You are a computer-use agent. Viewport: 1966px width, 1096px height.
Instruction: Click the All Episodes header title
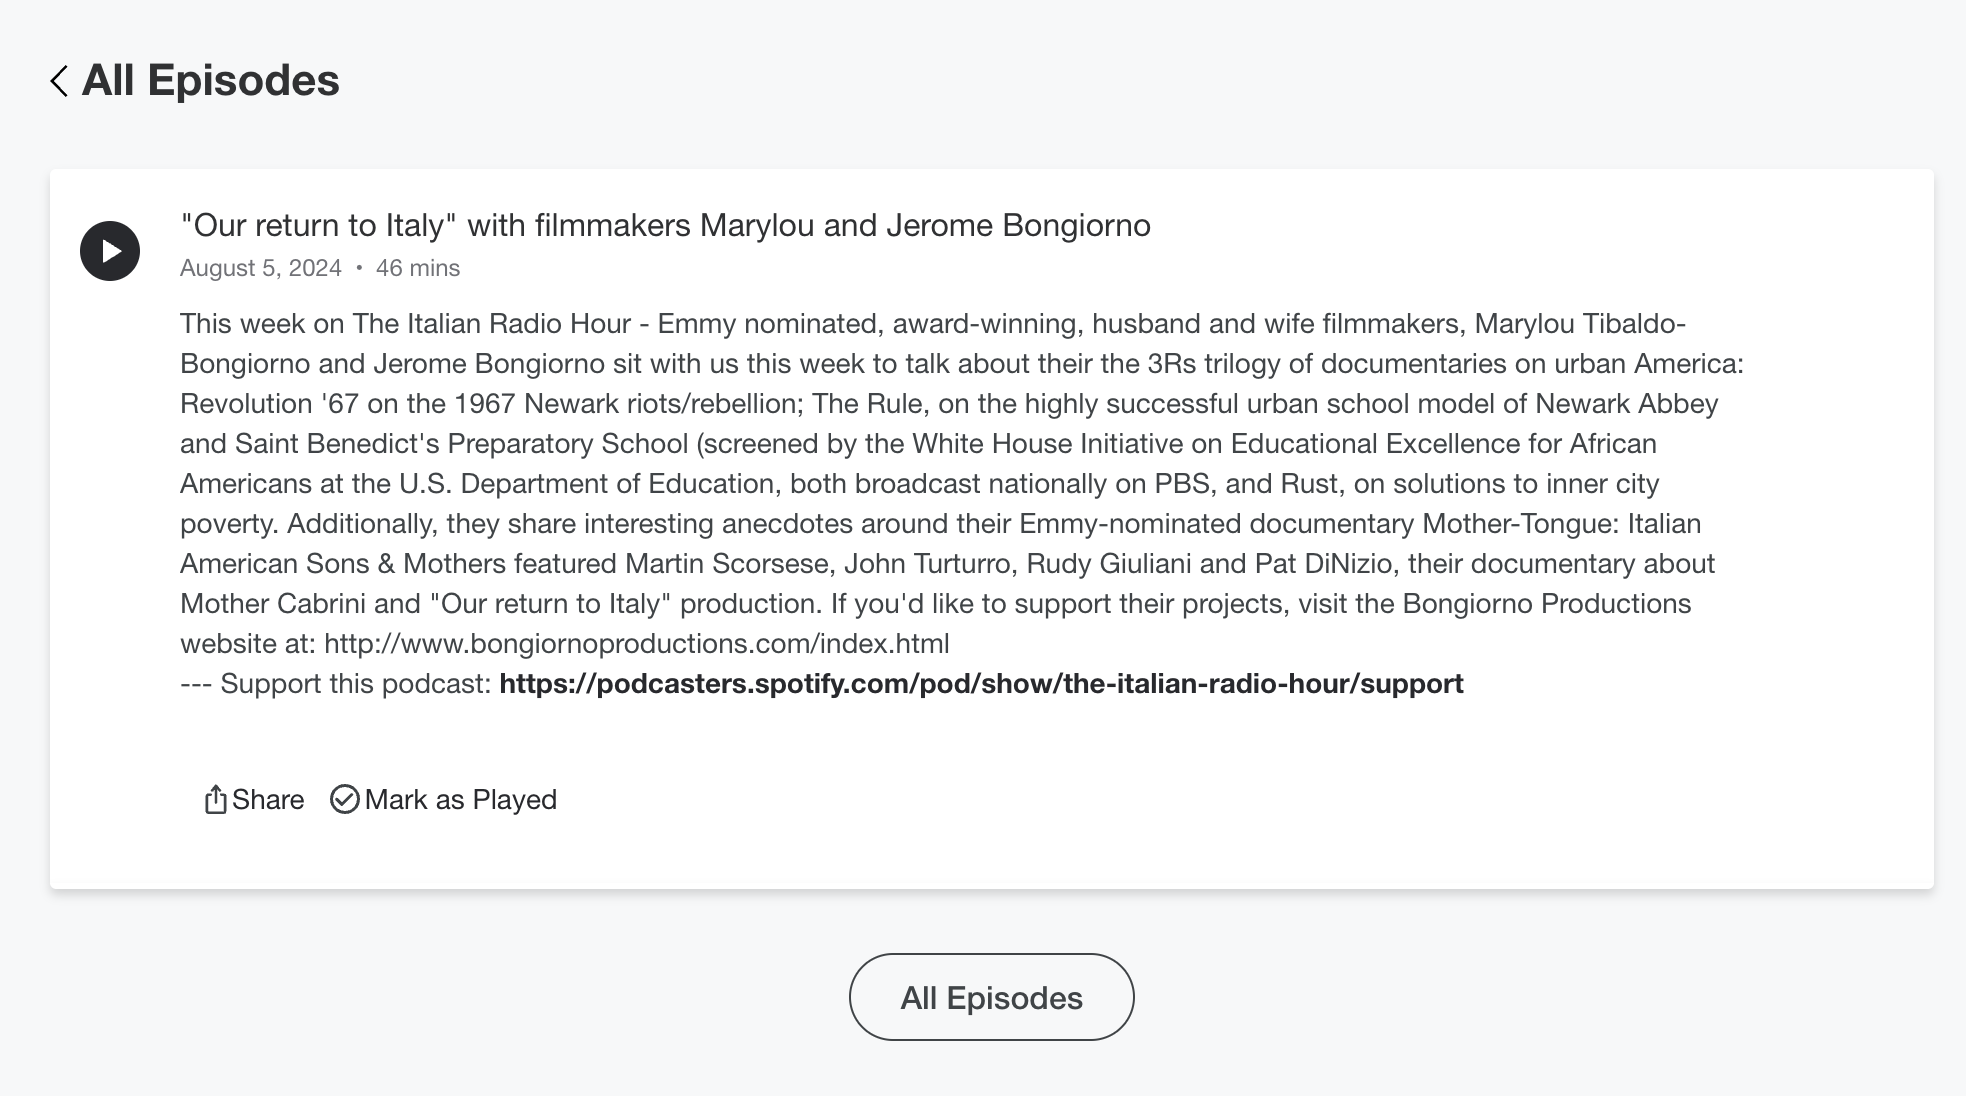tap(210, 81)
